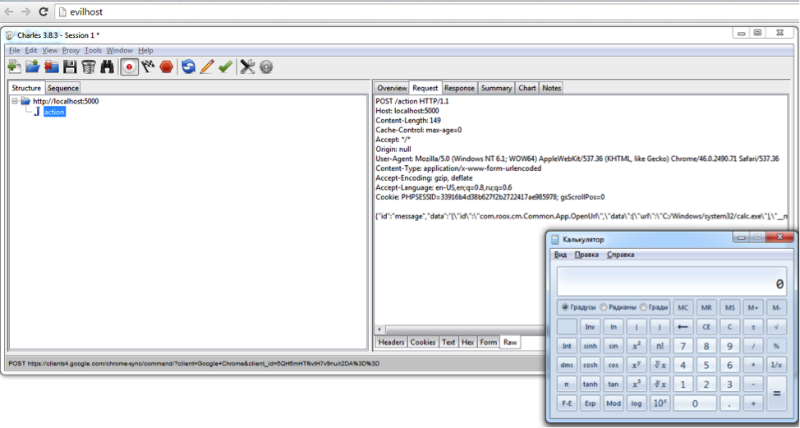
Task: Switch to the Notes tab
Action: (x=552, y=88)
